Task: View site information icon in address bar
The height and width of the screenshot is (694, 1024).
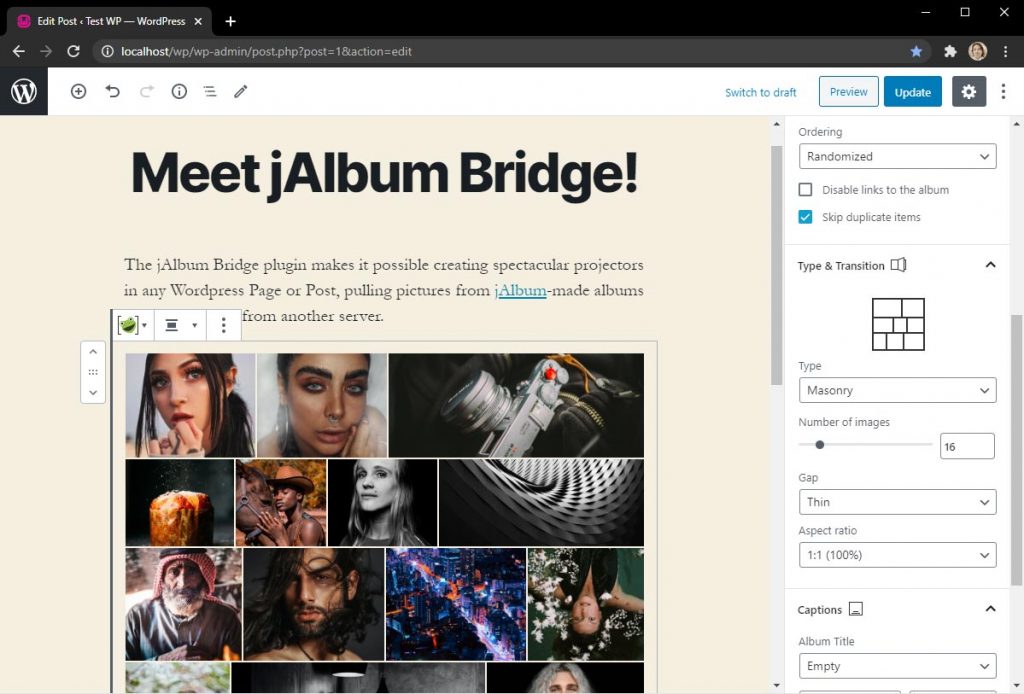Action: pos(108,52)
